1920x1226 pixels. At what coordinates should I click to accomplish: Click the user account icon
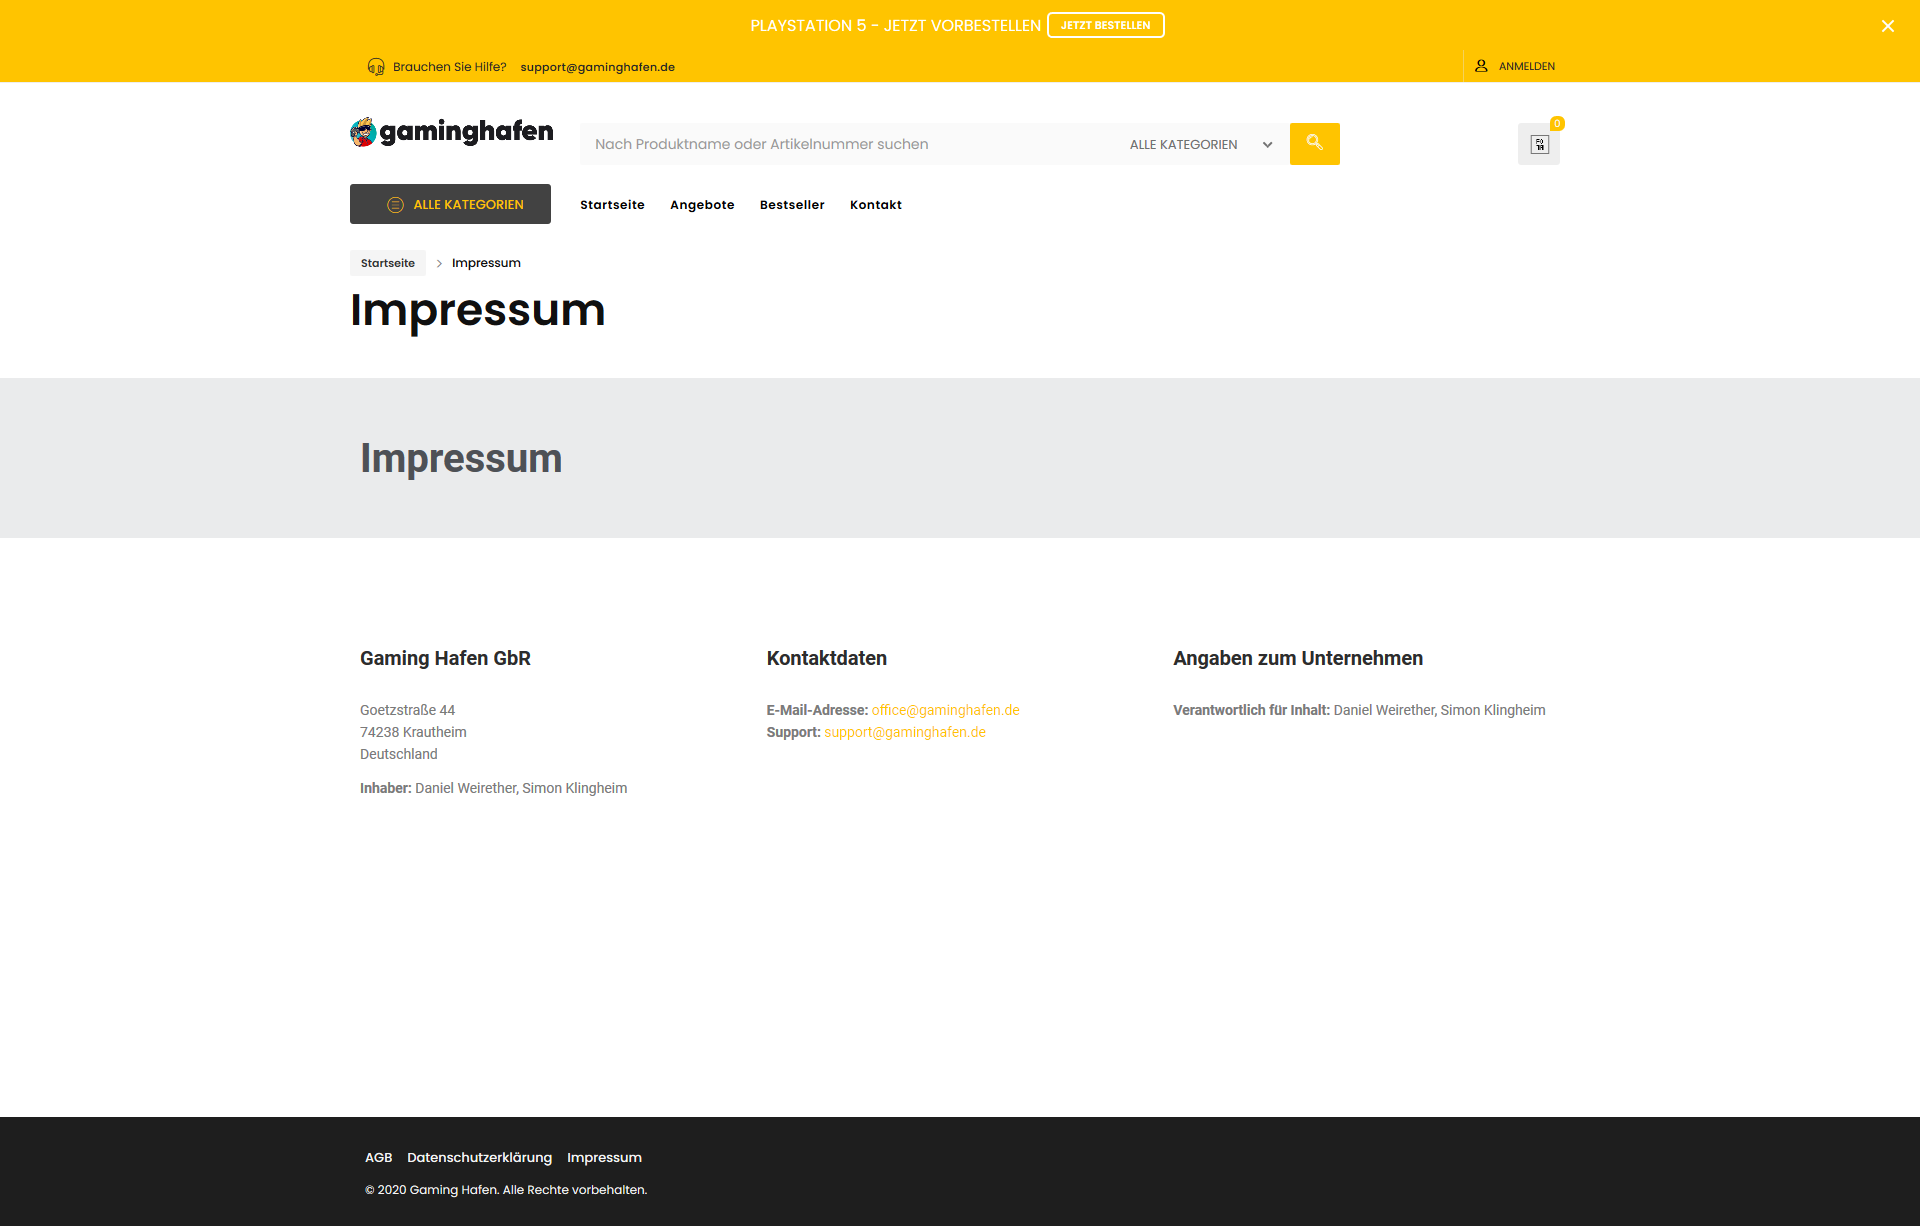pos(1481,66)
